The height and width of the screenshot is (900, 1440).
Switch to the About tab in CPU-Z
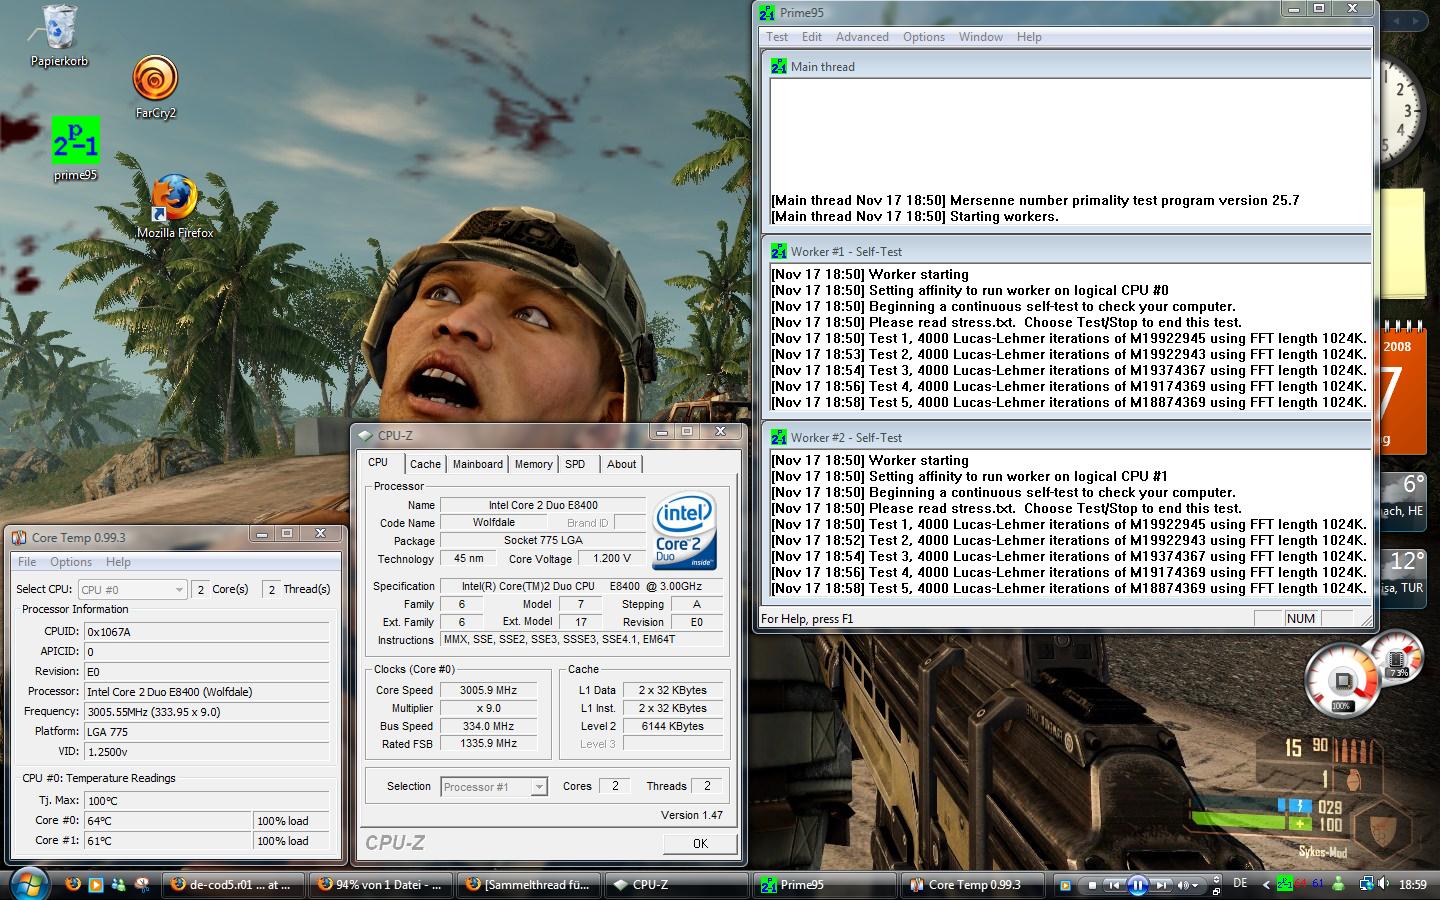621,464
